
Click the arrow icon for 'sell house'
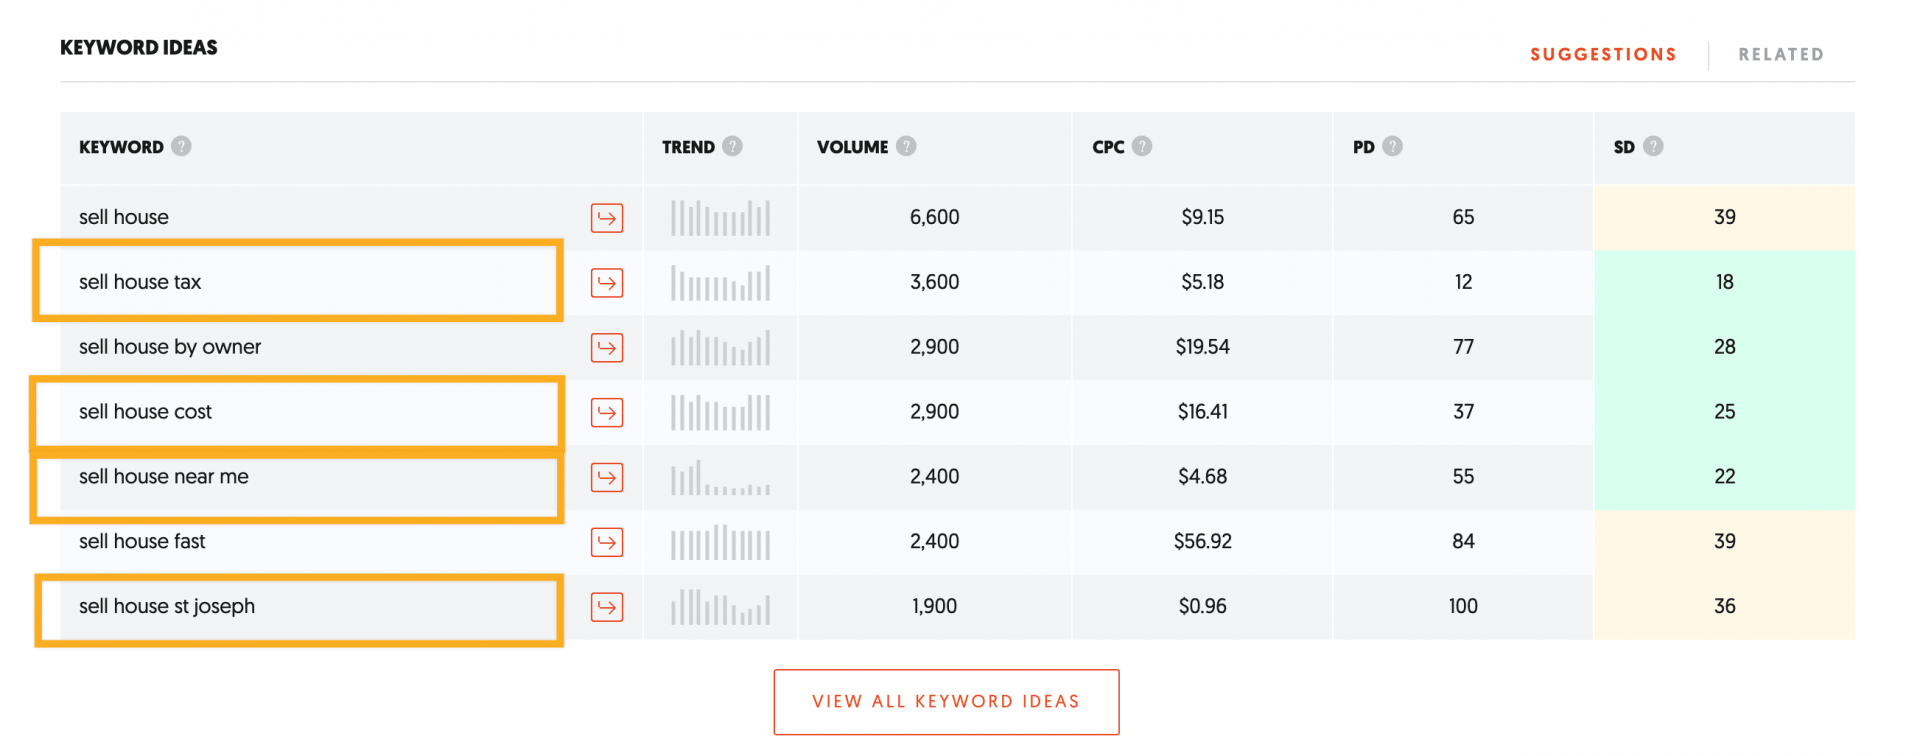[x=607, y=218]
